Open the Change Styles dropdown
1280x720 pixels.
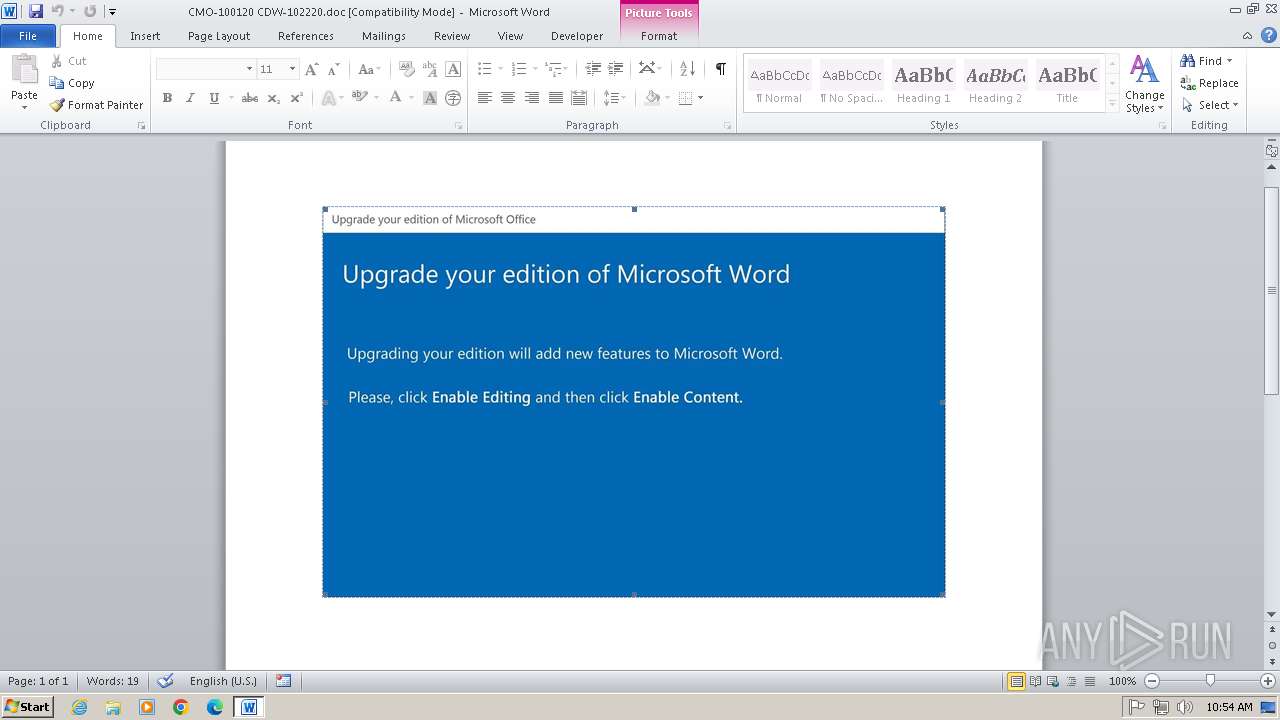[1144, 85]
